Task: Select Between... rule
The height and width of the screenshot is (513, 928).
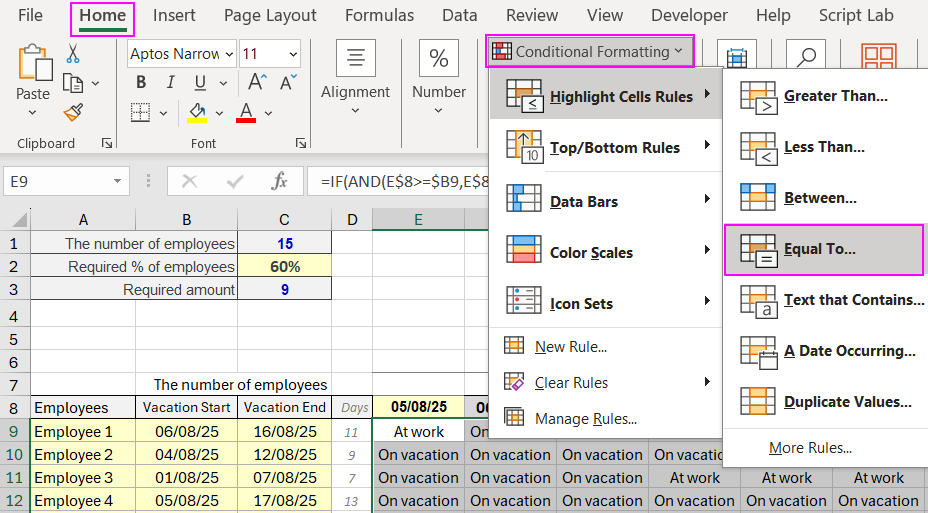Action: [x=824, y=198]
